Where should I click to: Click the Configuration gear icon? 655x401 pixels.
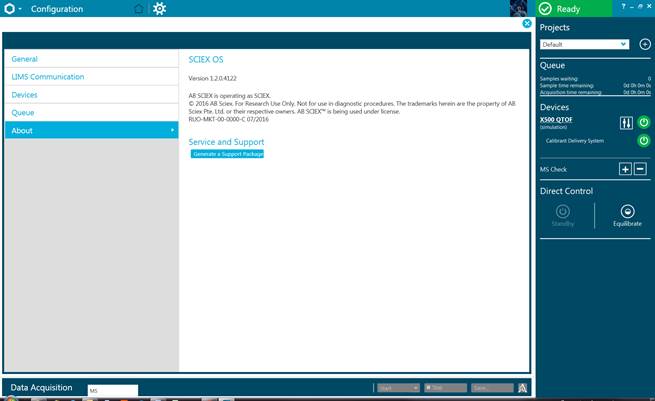[159, 8]
